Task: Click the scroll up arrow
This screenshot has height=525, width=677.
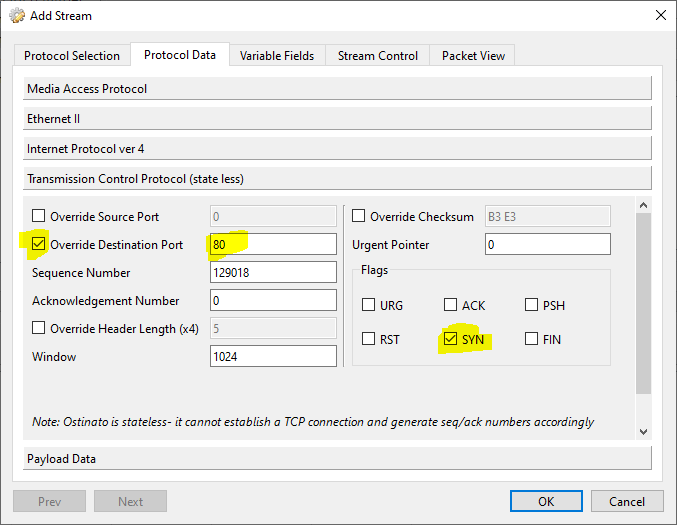Action: point(643,205)
